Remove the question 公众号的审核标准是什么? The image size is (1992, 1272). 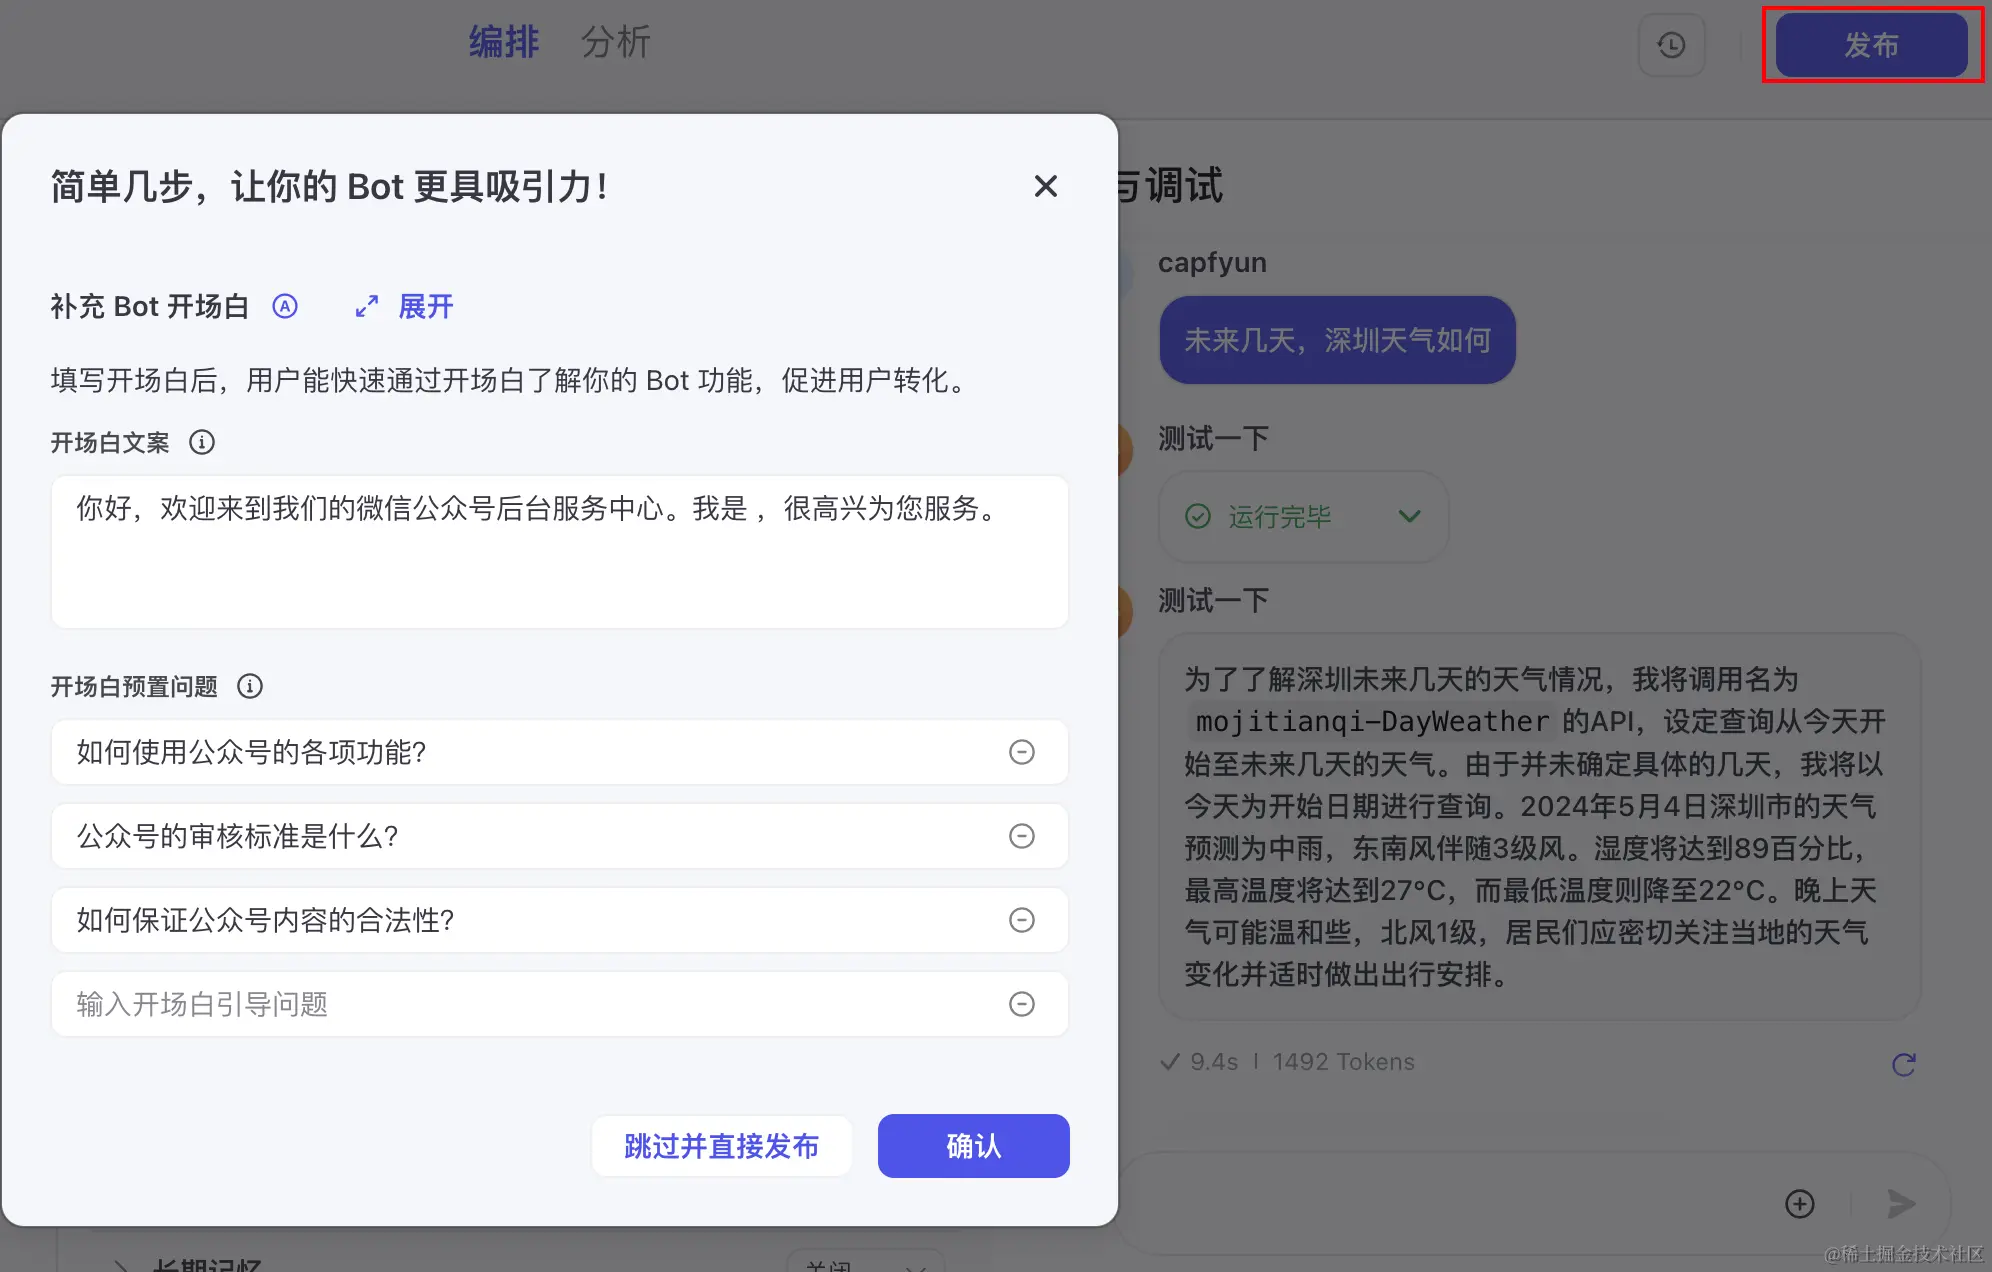[x=1021, y=836]
